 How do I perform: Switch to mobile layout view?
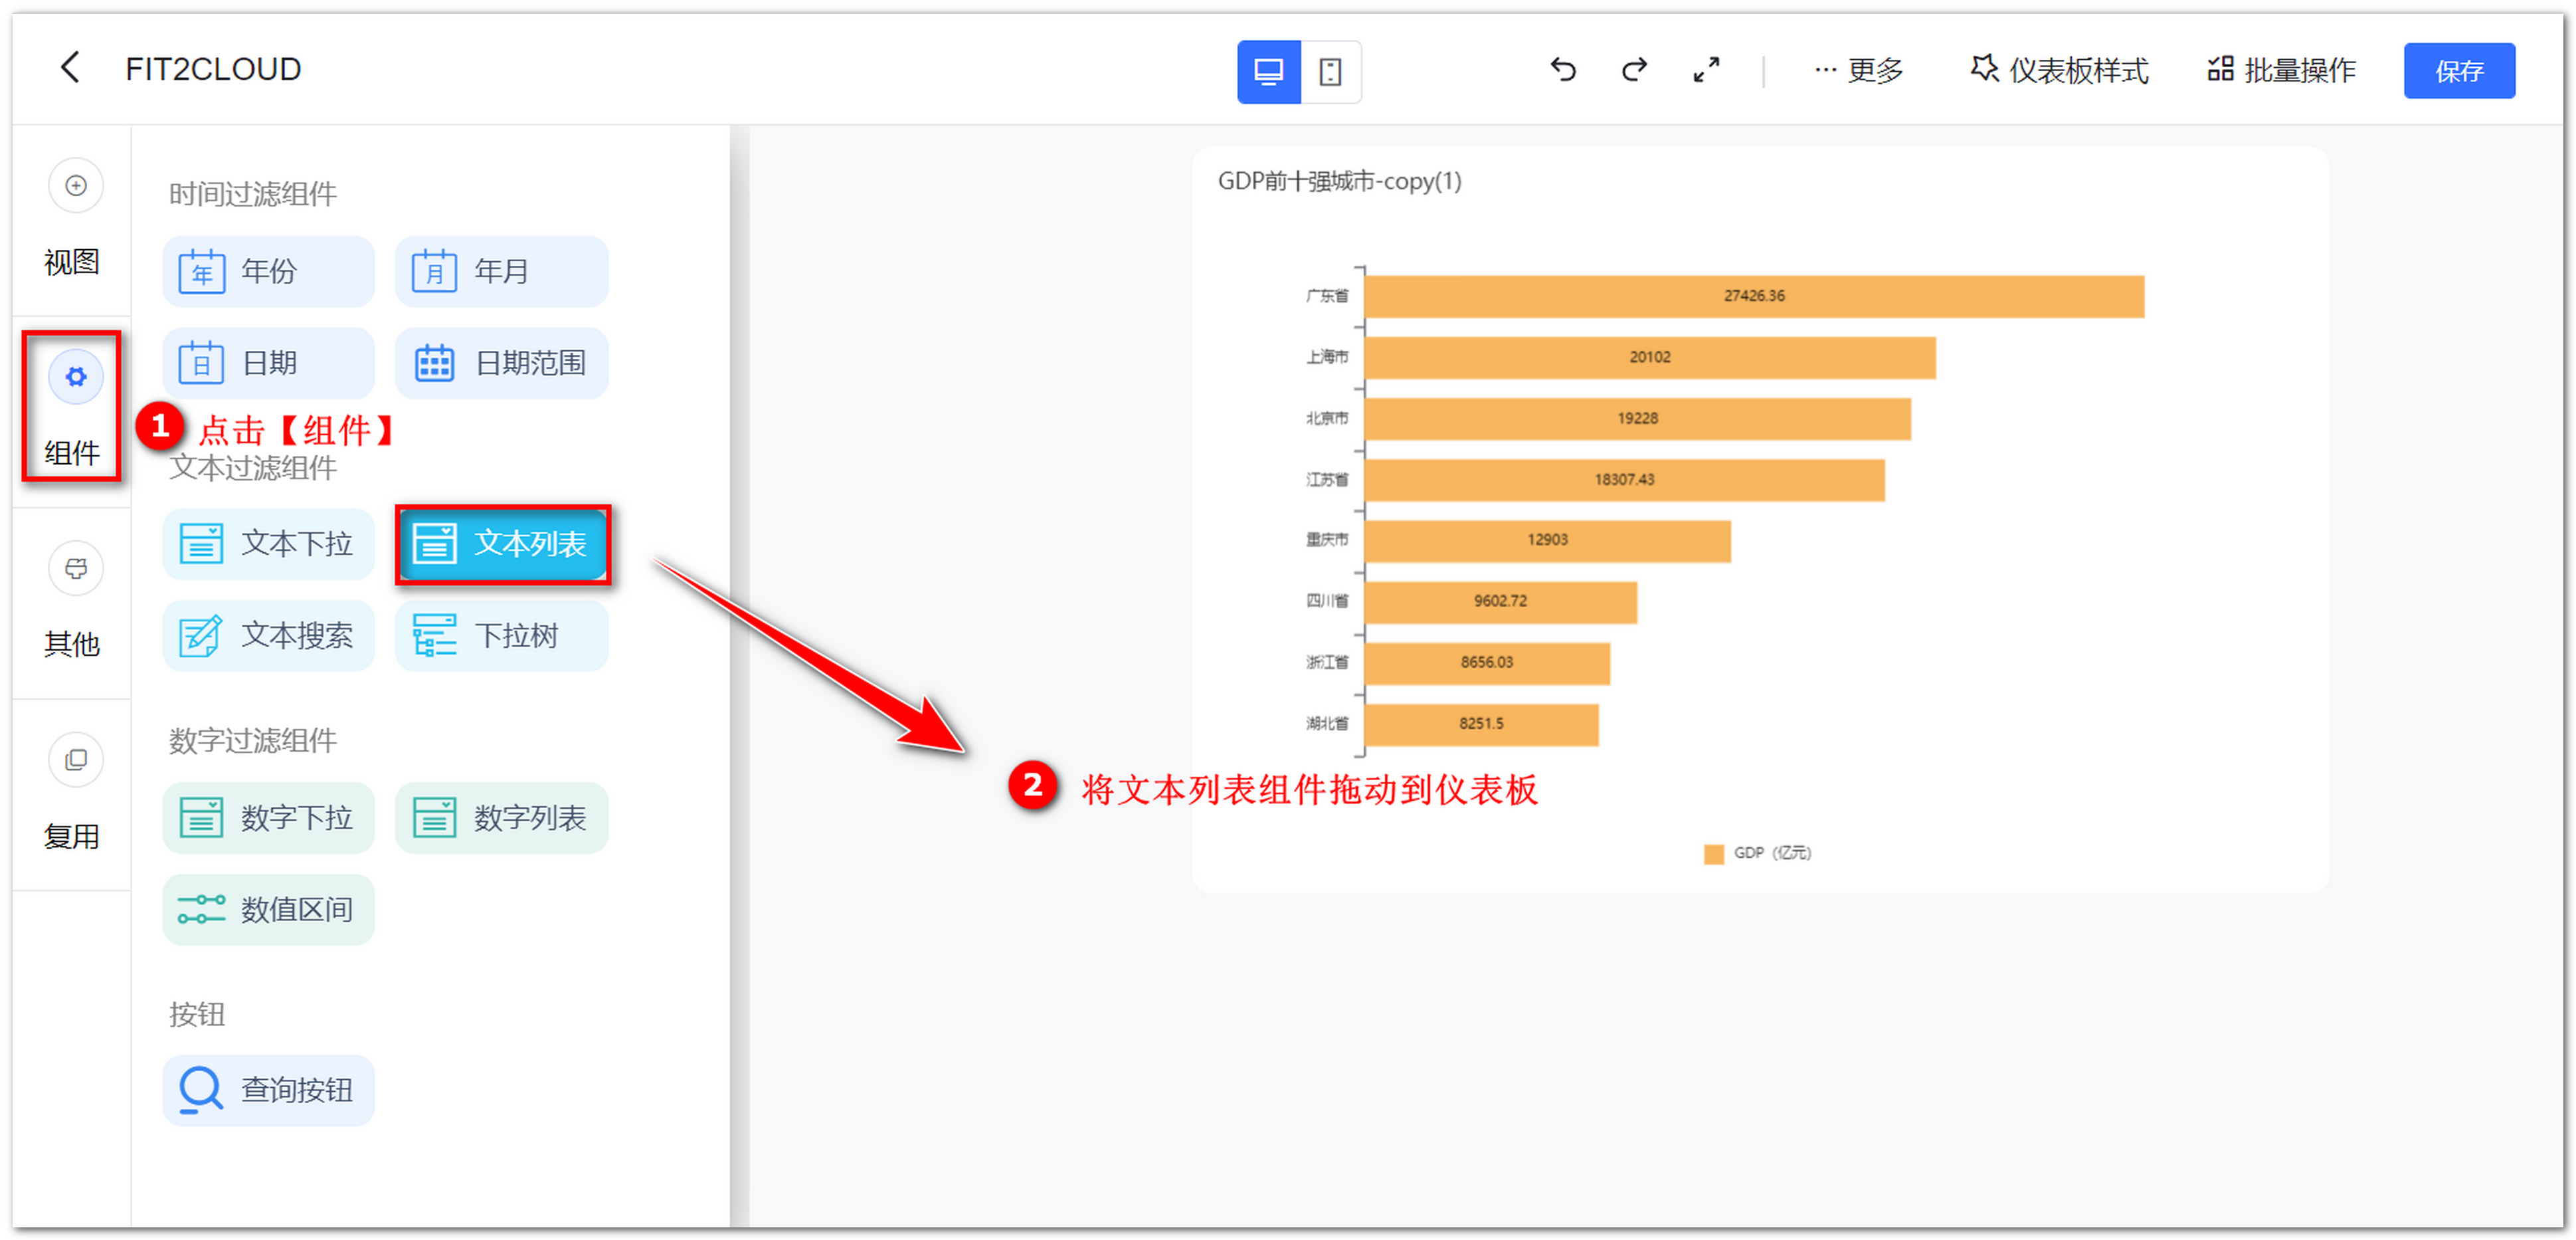(1330, 71)
